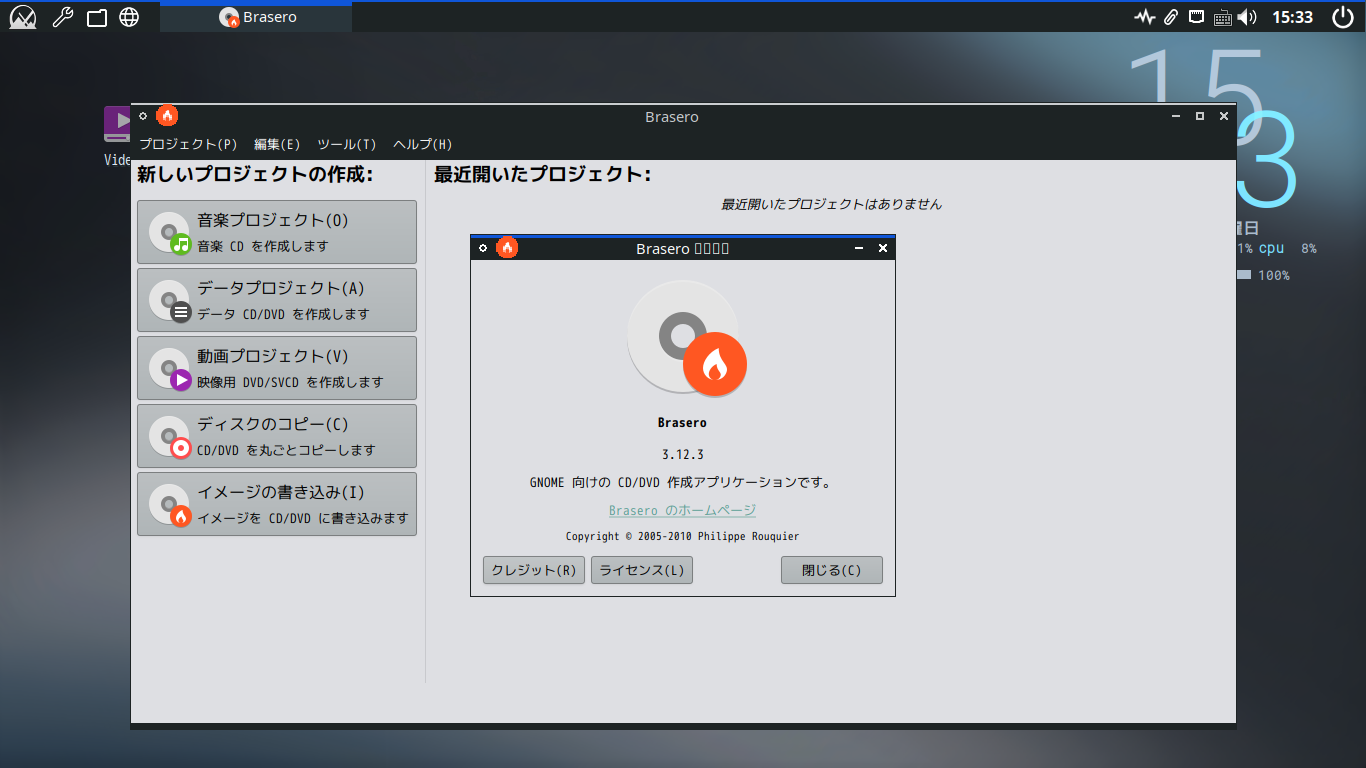Screen dimensions: 1366x768
Task: Open window menu dot in about dialog titlebar
Action: click(483, 248)
